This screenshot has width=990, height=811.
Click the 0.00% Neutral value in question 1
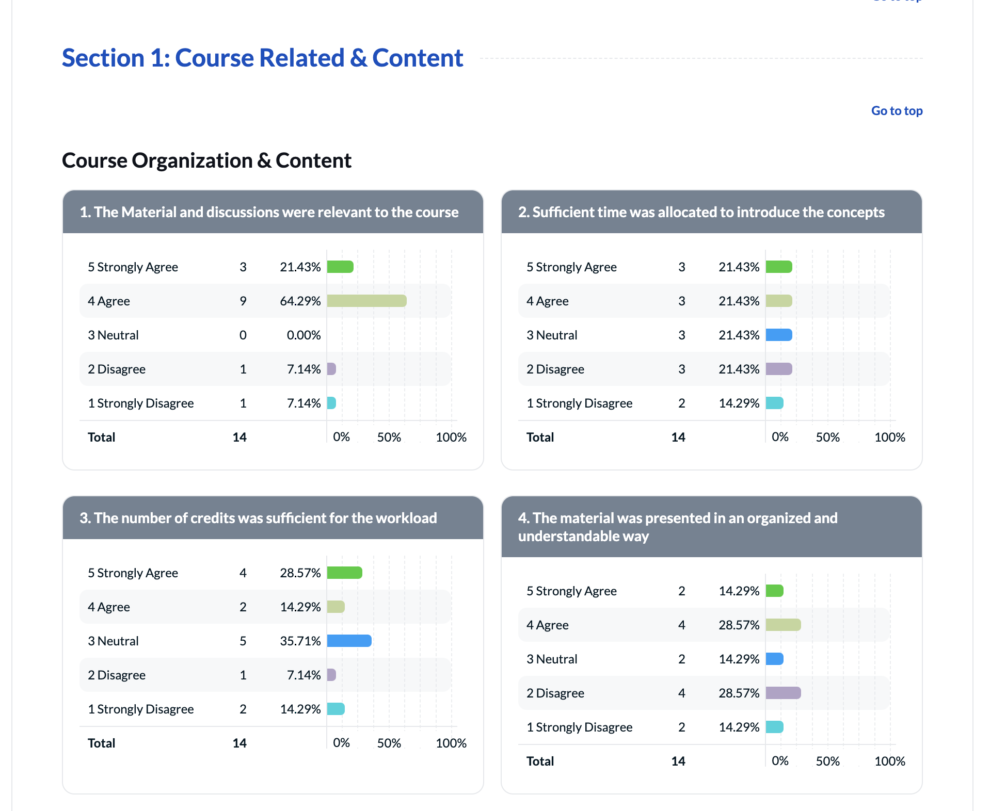[304, 335]
